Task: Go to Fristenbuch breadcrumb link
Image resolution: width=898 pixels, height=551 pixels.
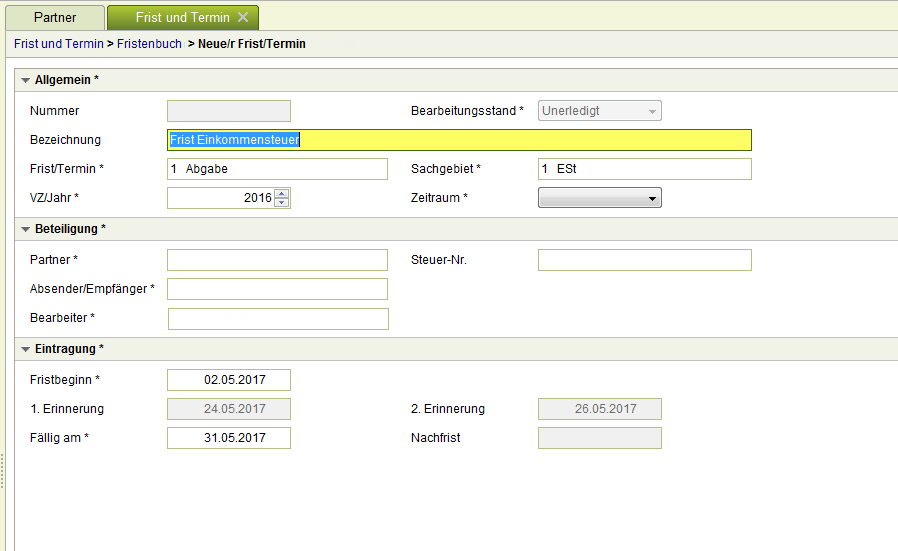Action: click(149, 44)
